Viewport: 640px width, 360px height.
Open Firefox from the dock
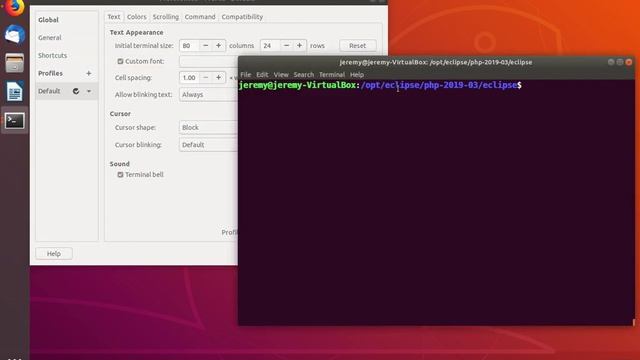click(15, 7)
